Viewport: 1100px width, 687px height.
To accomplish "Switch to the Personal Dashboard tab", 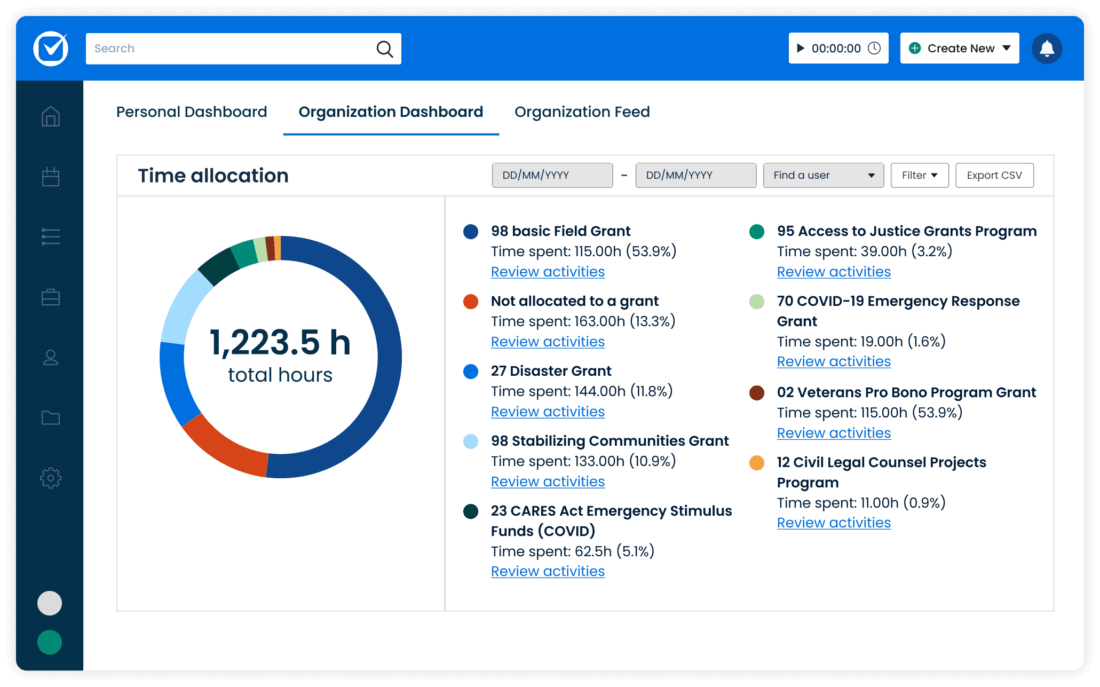I will point(191,111).
